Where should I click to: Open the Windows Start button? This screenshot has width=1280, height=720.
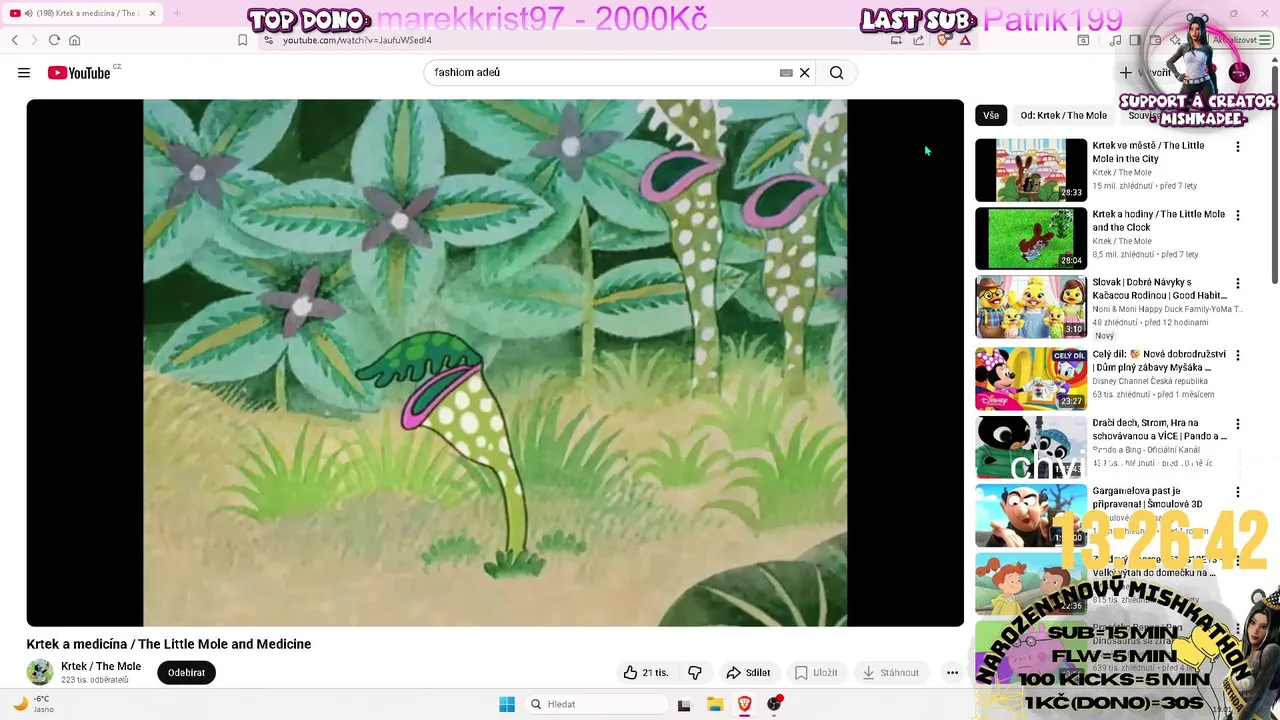pyautogui.click(x=507, y=704)
